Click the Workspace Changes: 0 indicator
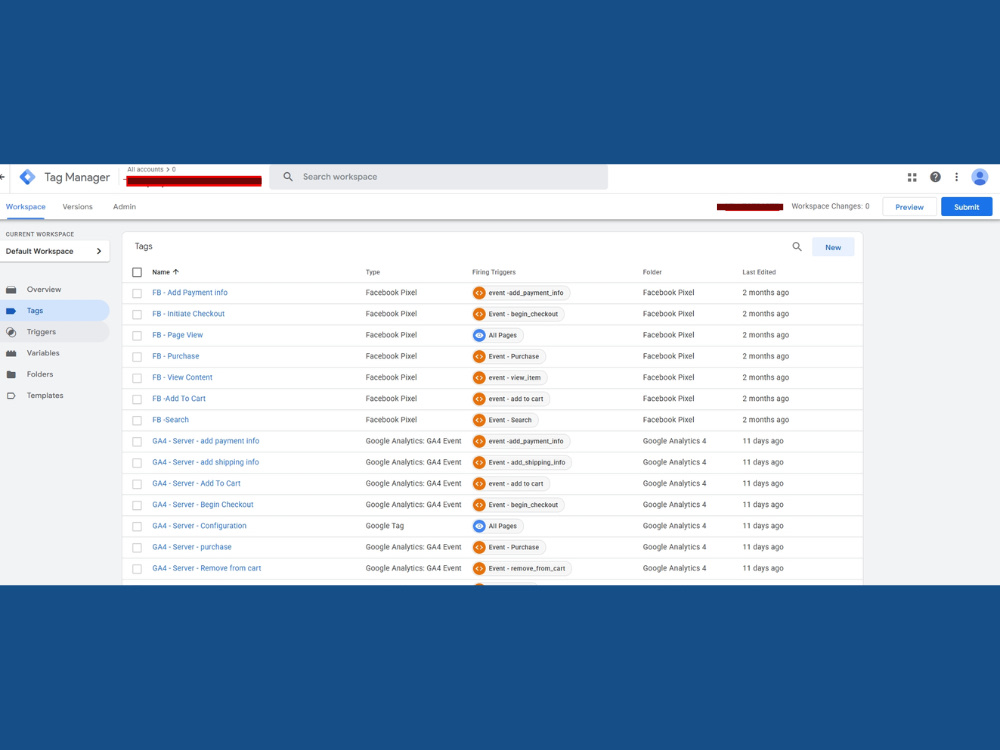Viewport: 1000px width, 750px height. [830, 206]
